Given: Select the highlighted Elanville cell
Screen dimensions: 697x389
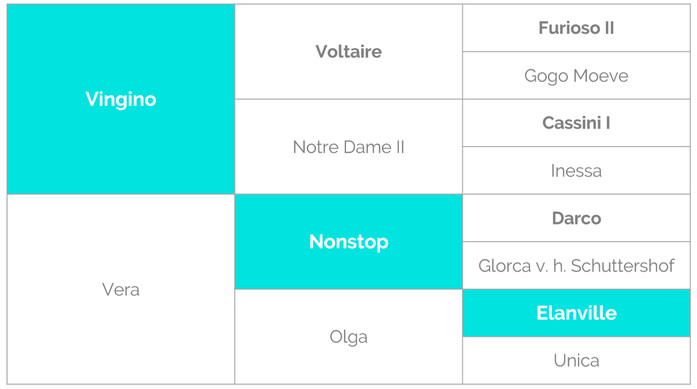Looking at the screenshot, I should point(576,313).
